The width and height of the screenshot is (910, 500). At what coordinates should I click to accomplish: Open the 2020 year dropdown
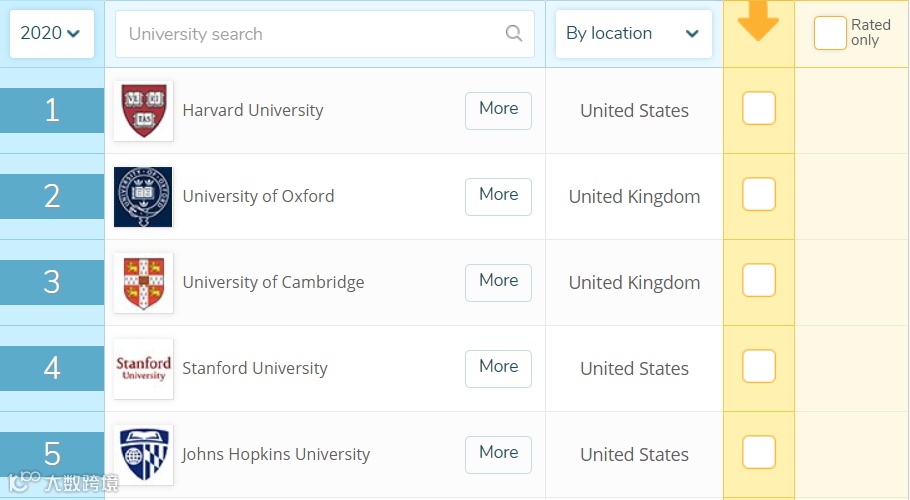51,34
